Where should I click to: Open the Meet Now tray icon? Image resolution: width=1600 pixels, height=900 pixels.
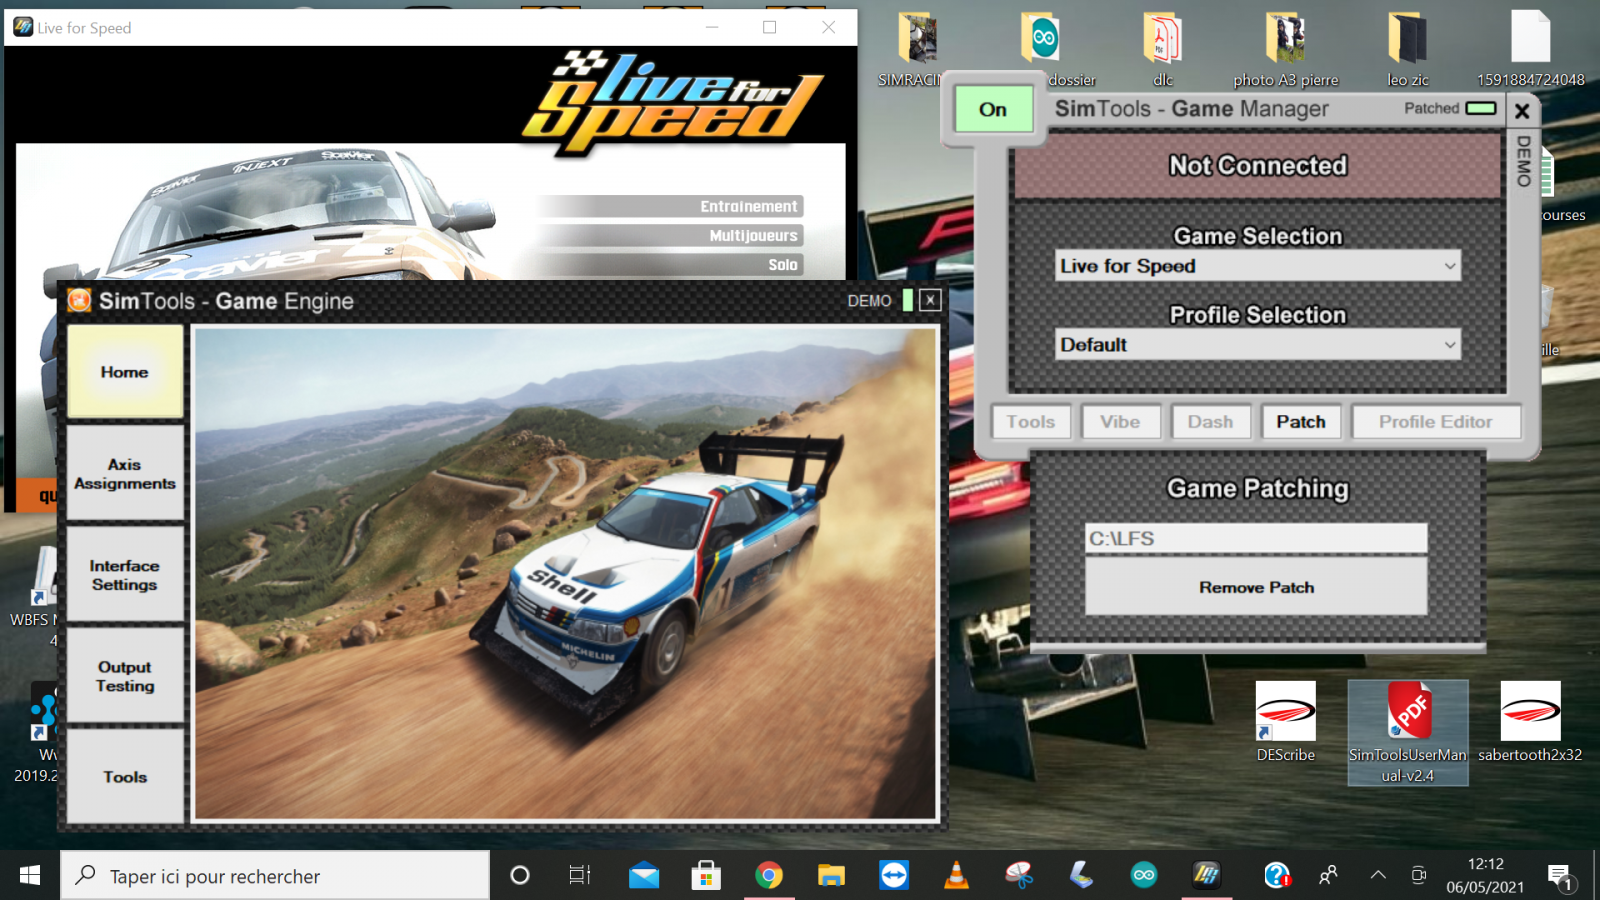[1418, 876]
